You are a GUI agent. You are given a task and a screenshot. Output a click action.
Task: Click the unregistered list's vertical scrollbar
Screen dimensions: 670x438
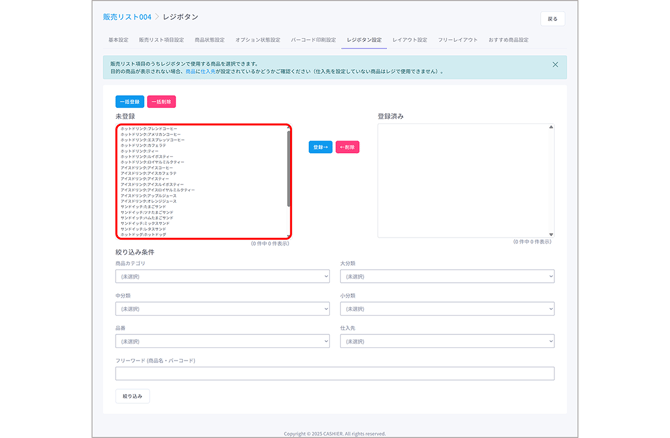[x=288, y=170]
